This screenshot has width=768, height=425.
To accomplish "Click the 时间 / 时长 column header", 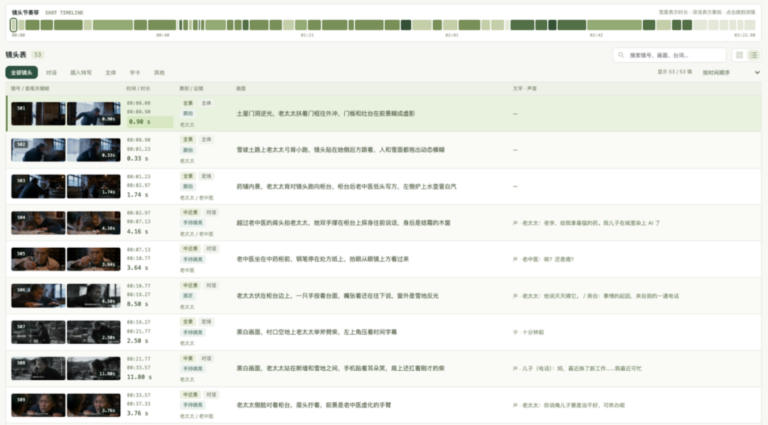I will click(138, 89).
